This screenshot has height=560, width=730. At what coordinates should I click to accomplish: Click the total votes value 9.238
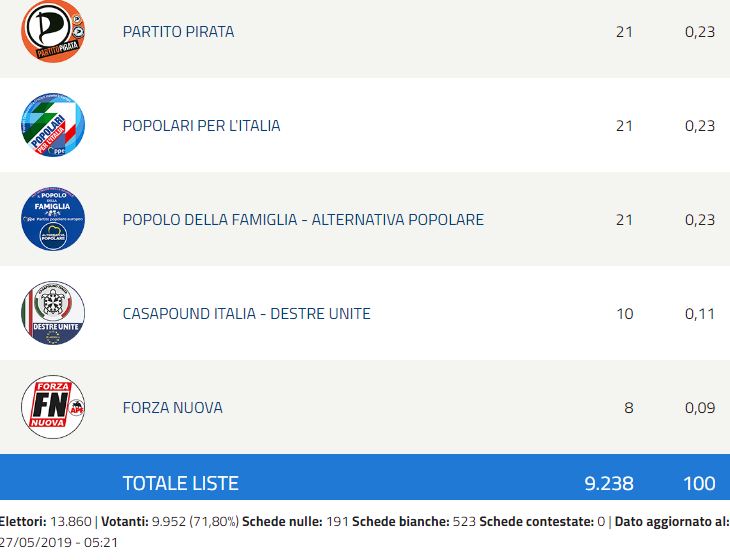609,483
